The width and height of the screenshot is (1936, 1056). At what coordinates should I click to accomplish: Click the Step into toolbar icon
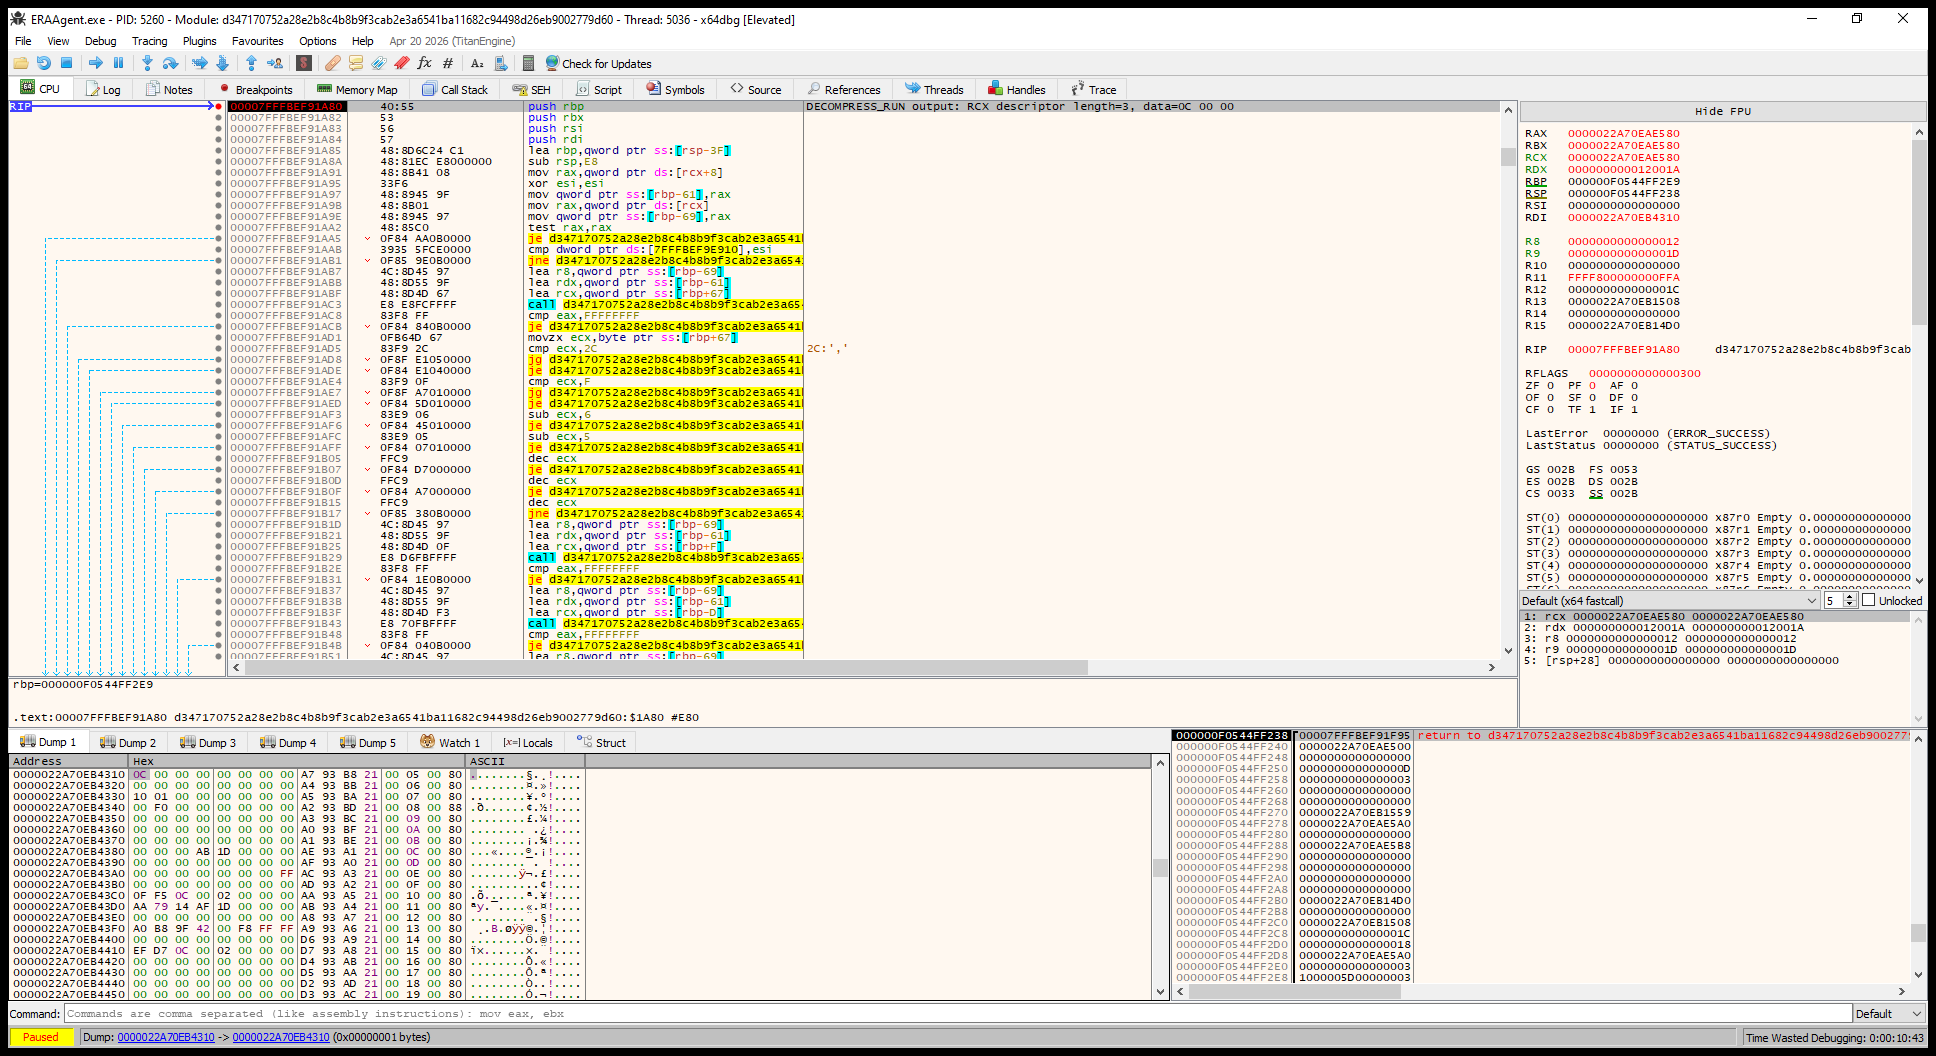tap(147, 63)
